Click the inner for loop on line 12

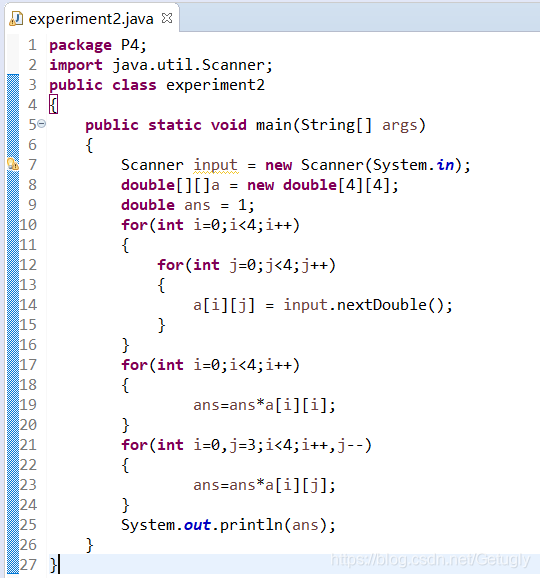(247, 265)
